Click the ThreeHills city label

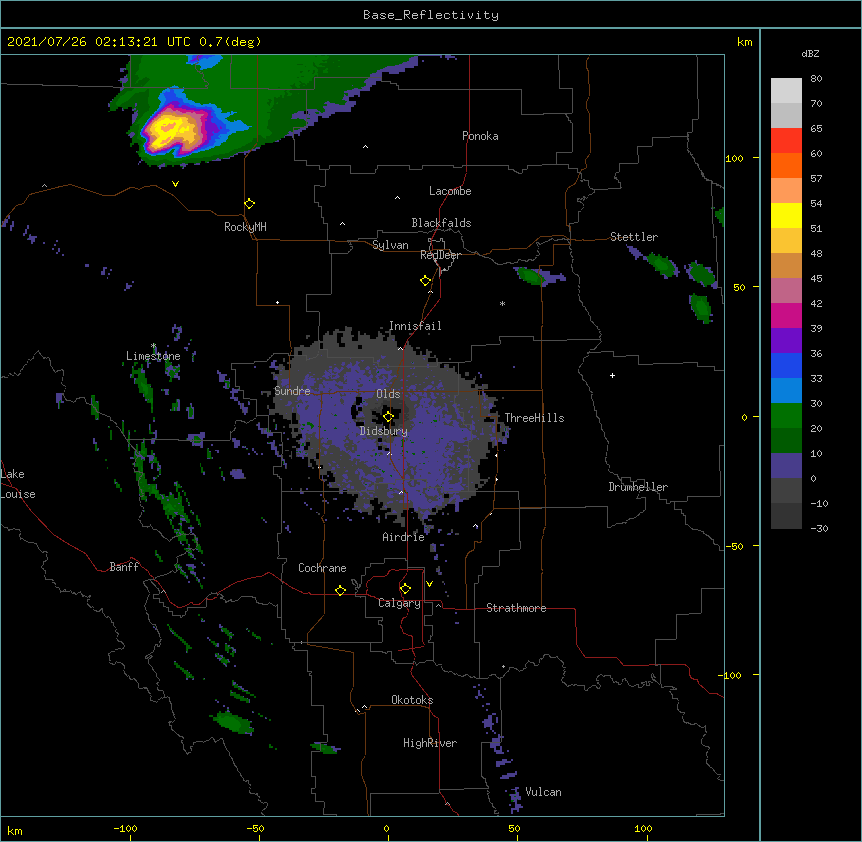[x=534, y=418]
